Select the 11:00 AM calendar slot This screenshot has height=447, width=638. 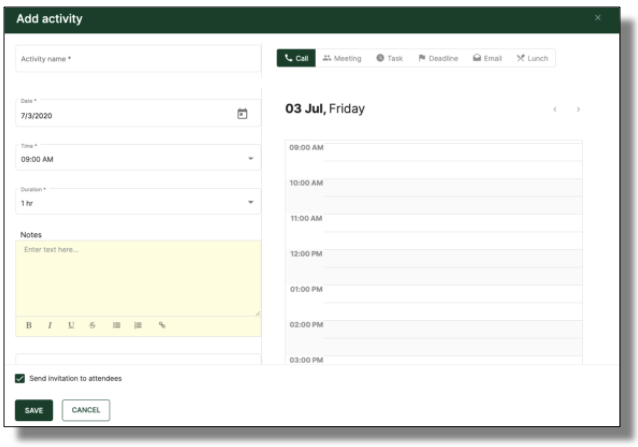(x=452, y=232)
